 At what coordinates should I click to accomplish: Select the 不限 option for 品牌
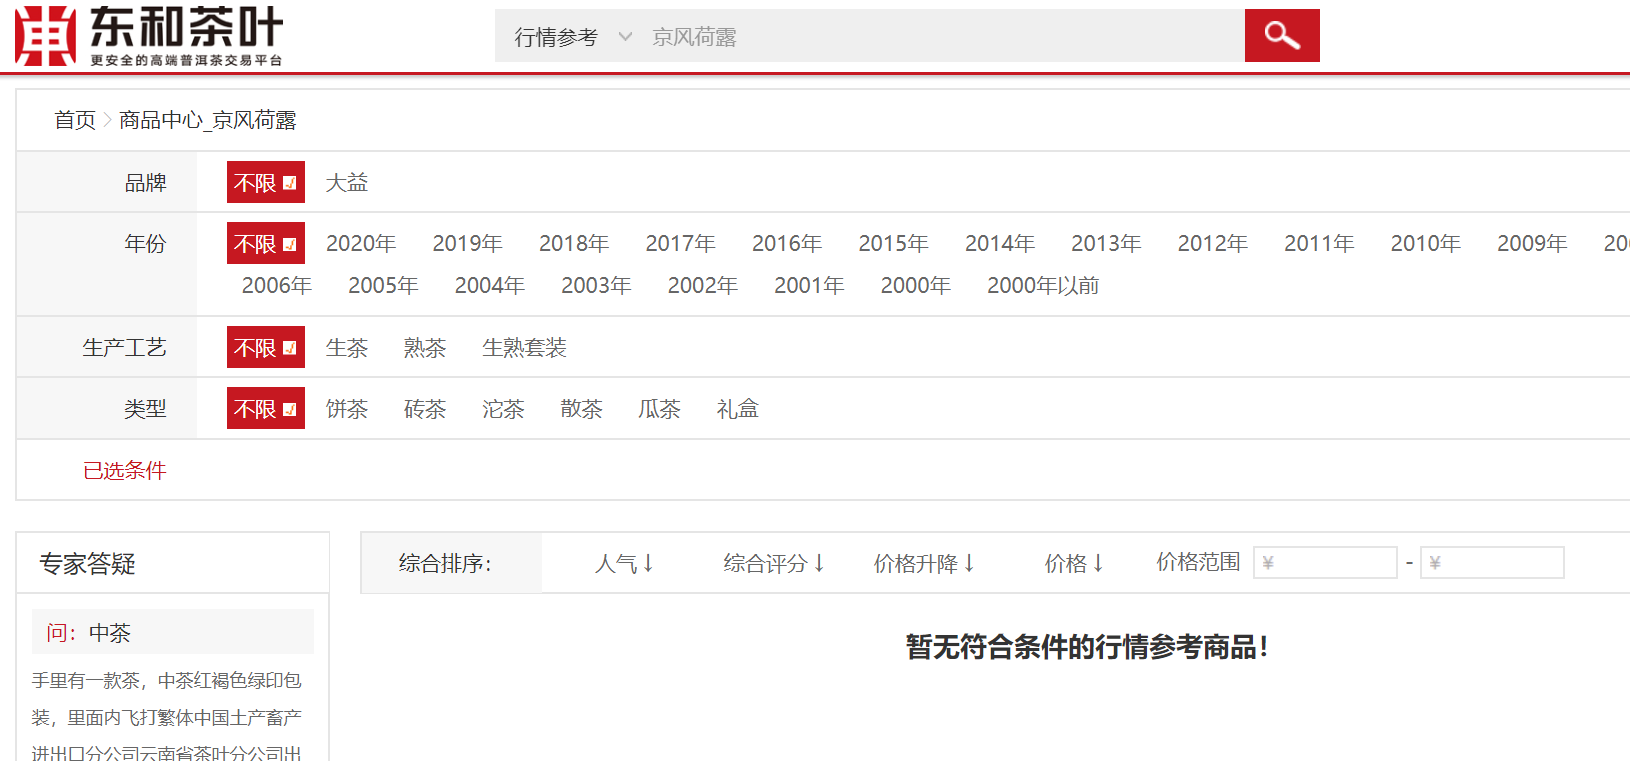(x=265, y=183)
